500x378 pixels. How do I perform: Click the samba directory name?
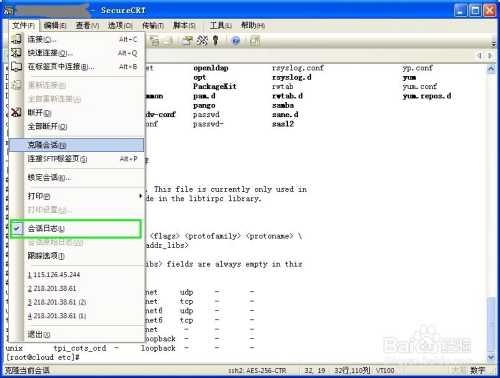click(283, 105)
